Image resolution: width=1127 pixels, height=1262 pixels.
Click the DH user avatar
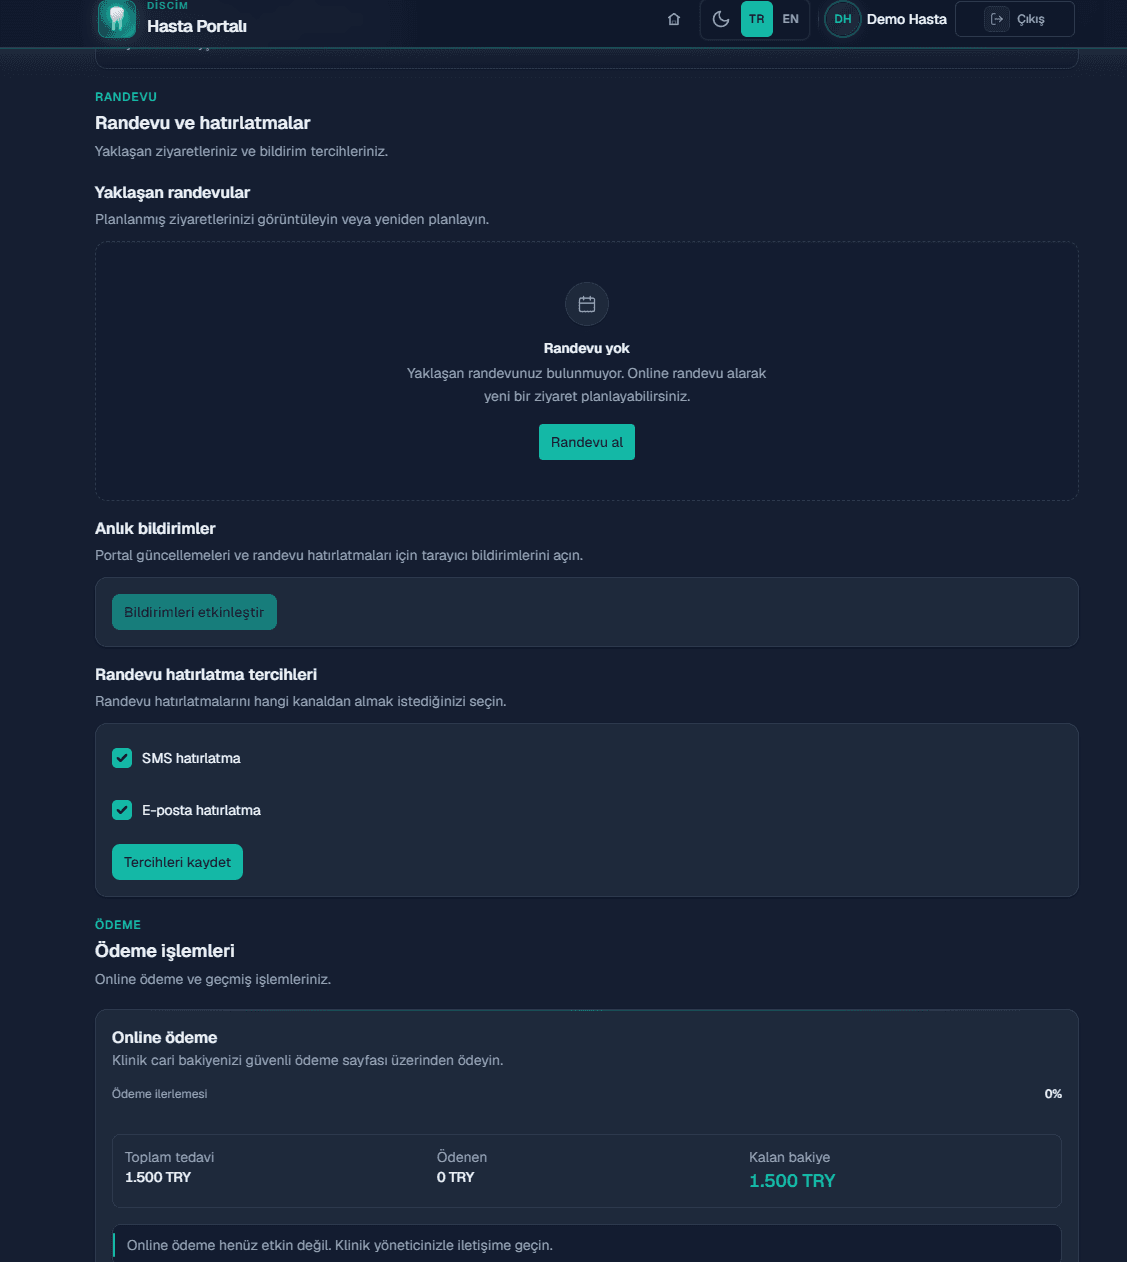click(x=843, y=19)
